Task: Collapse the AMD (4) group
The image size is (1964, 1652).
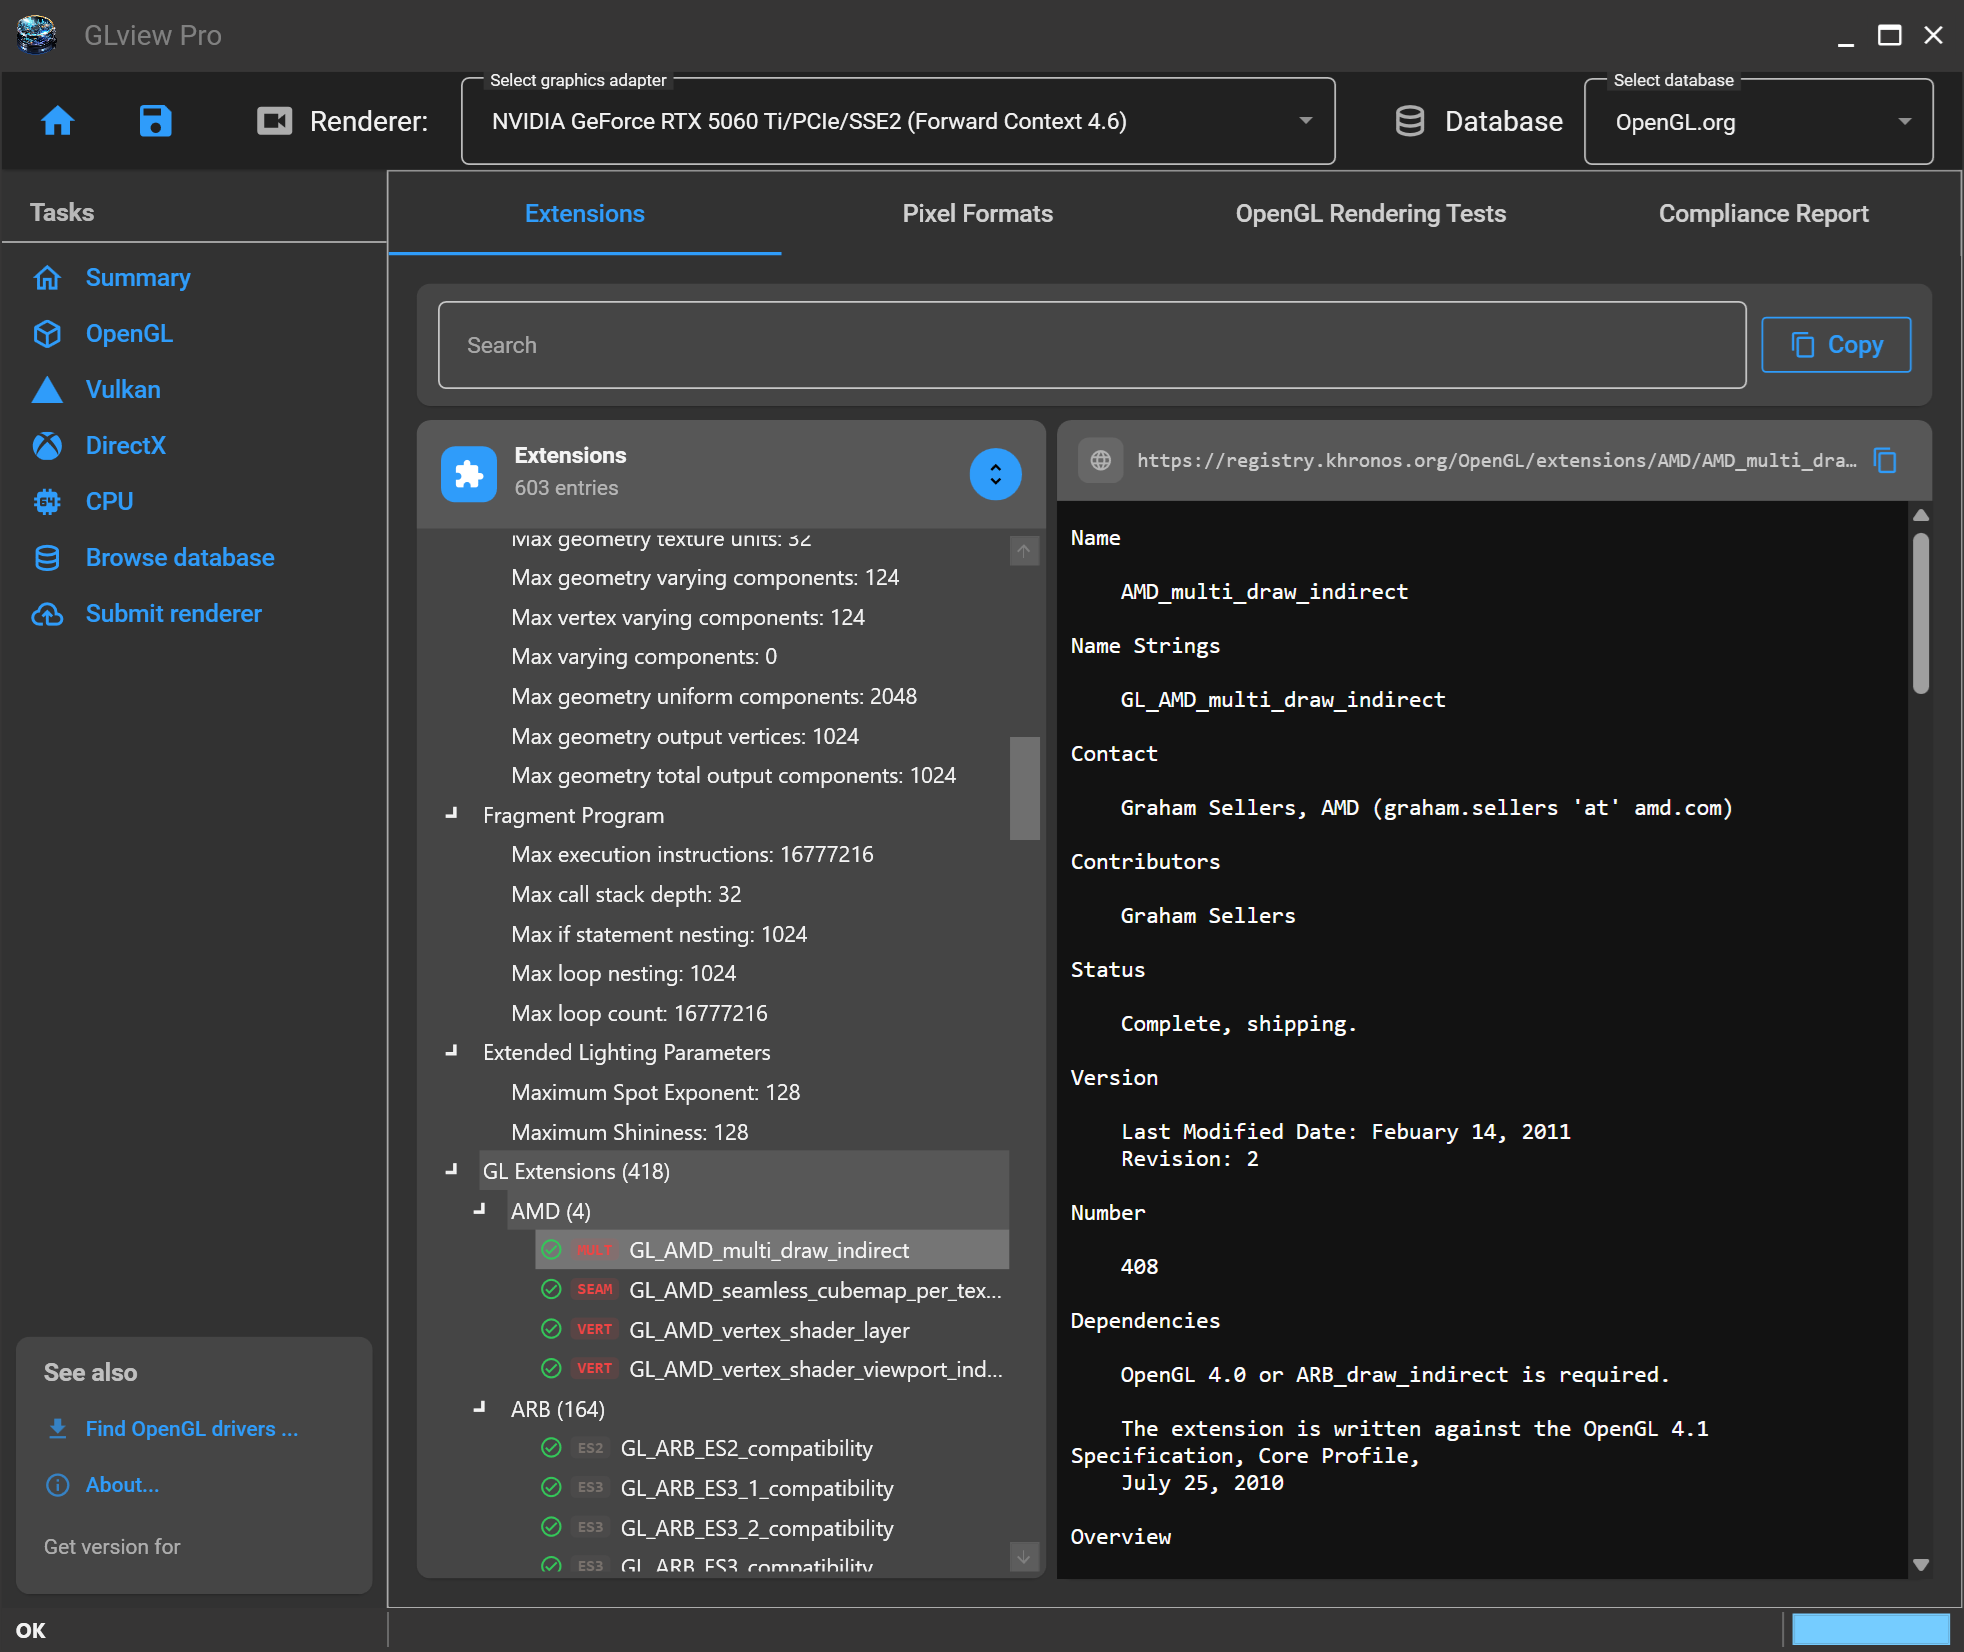Action: (480, 1210)
